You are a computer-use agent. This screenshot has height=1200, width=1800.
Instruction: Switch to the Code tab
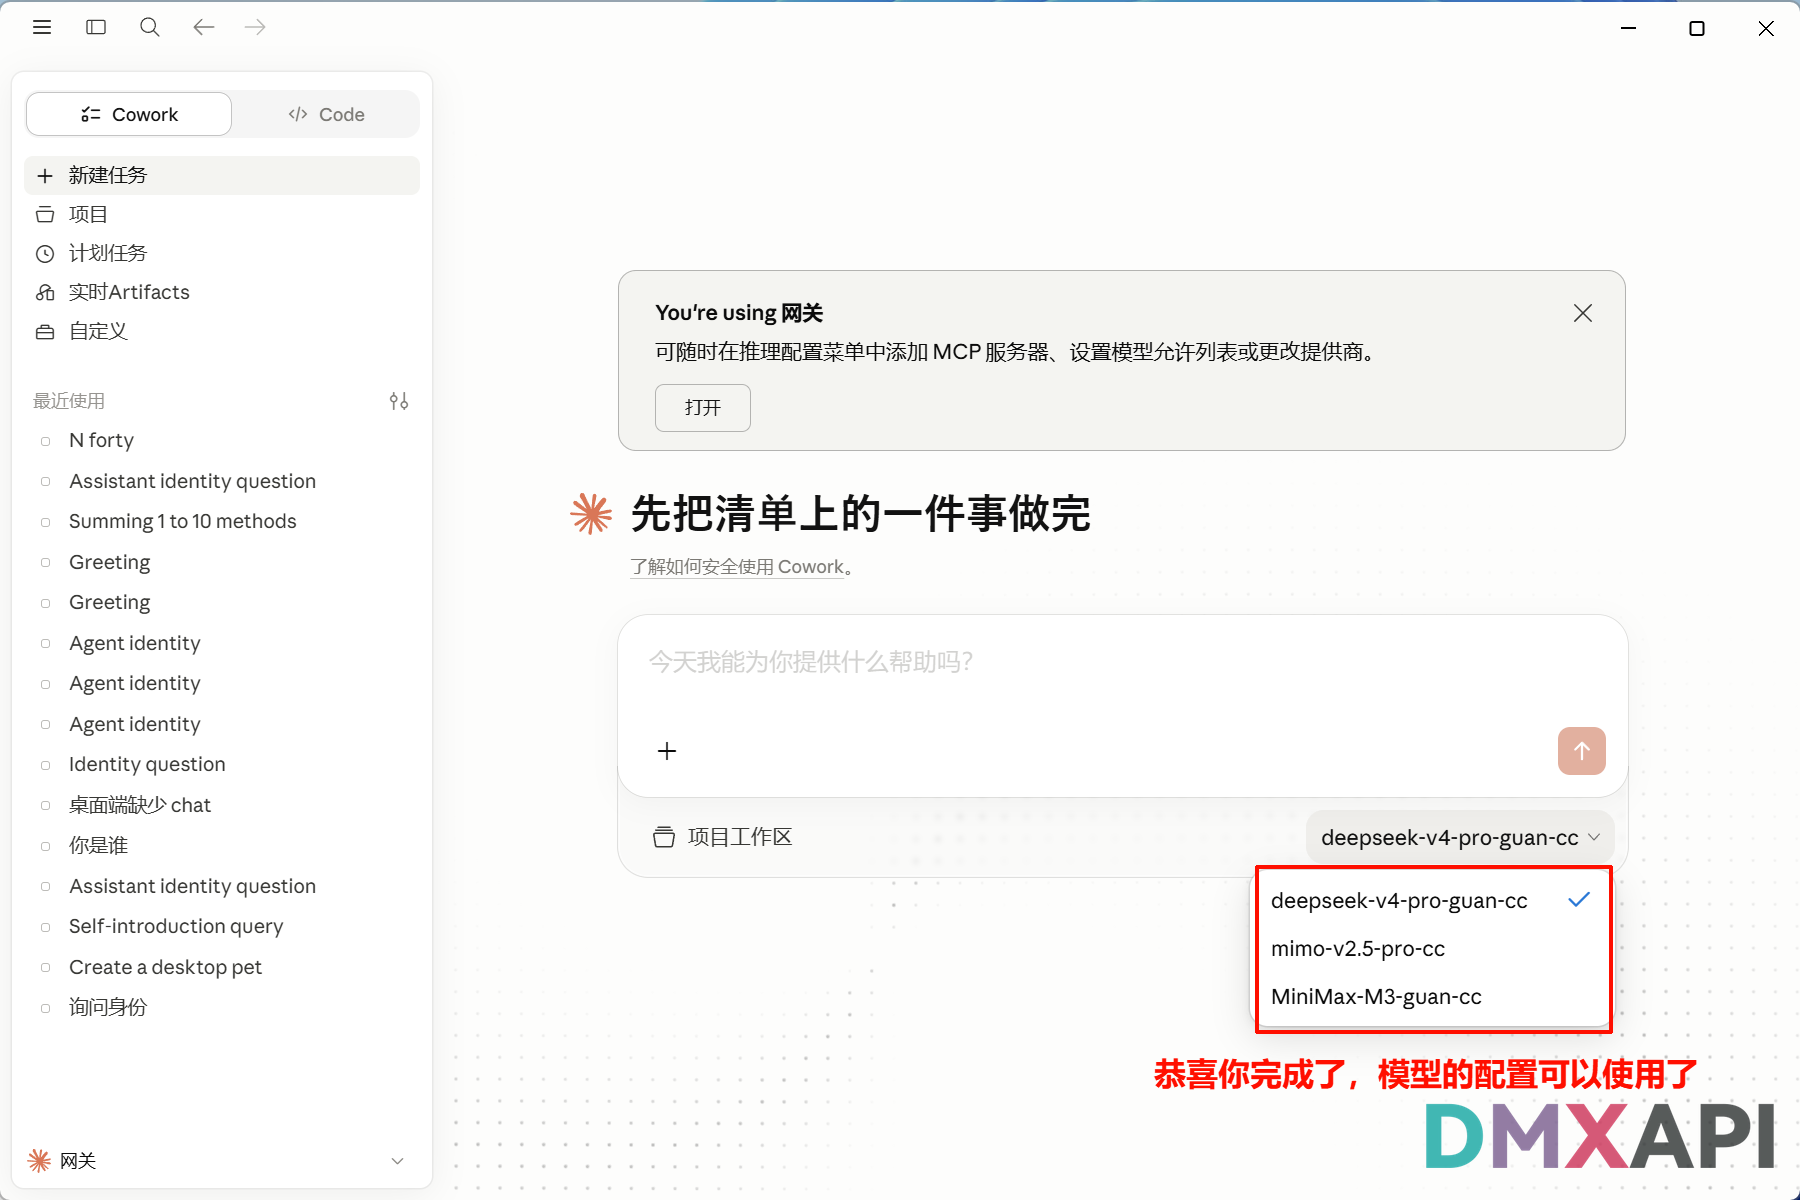point(326,114)
